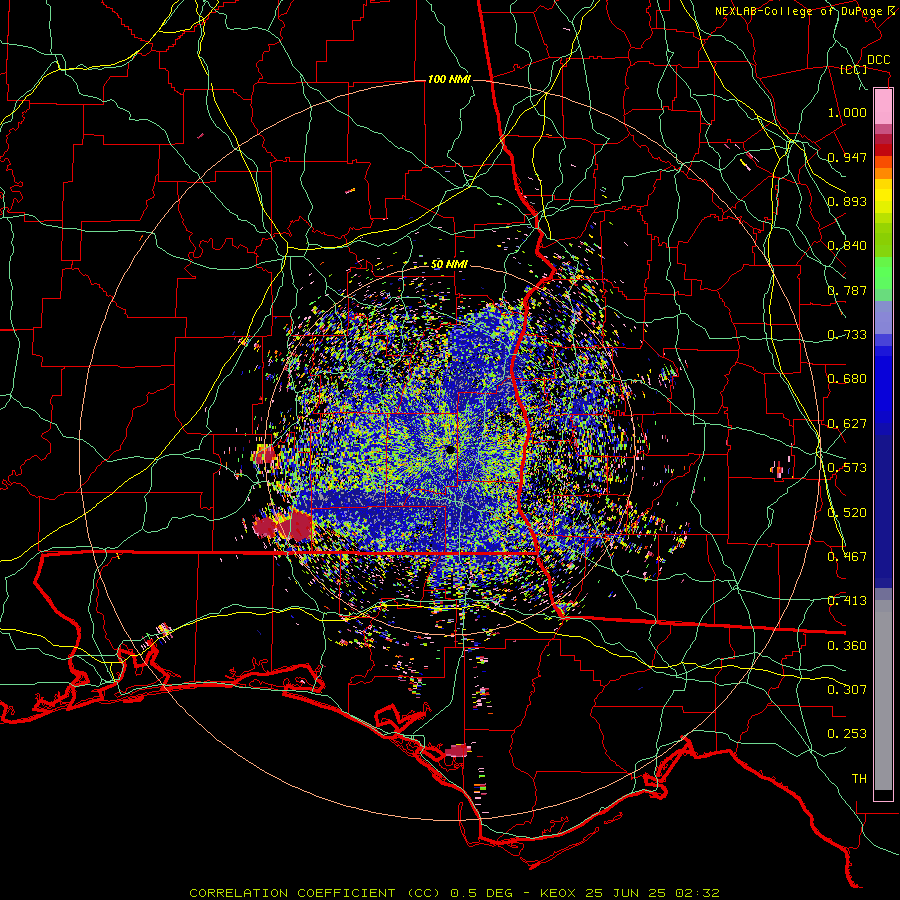Click the 0.253 legend value
Screen dimensions: 900x900
pos(847,734)
